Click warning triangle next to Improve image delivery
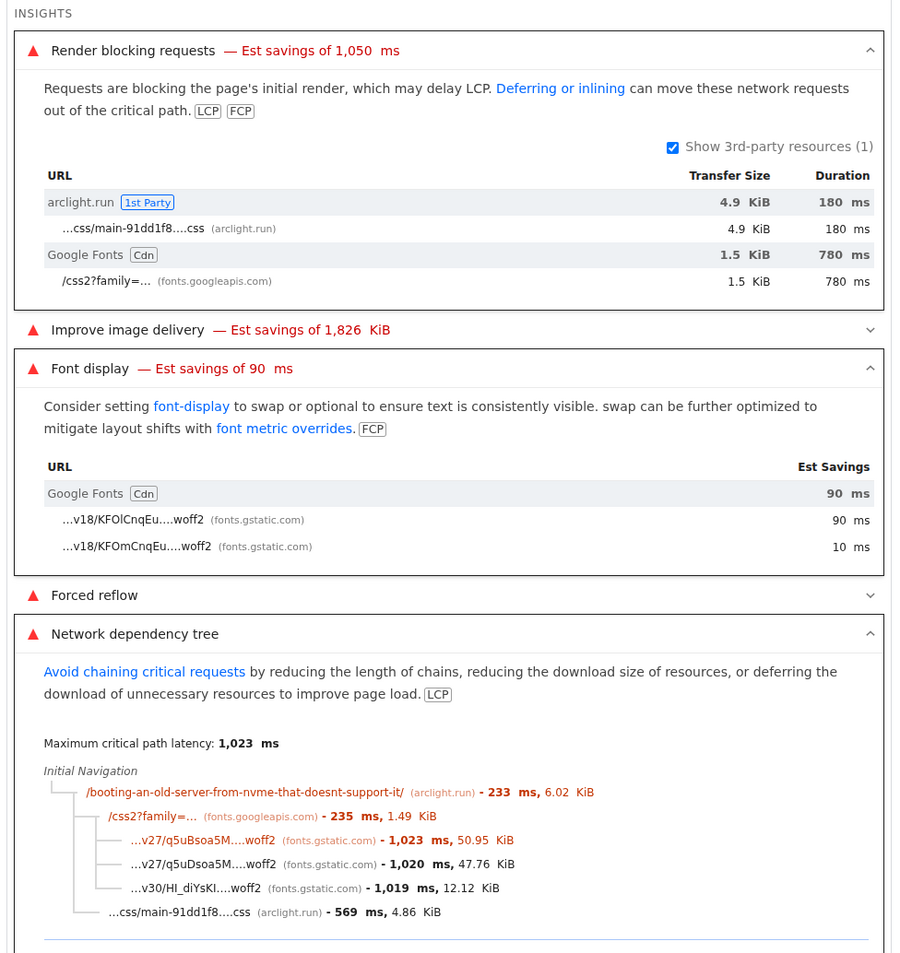 point(33,330)
